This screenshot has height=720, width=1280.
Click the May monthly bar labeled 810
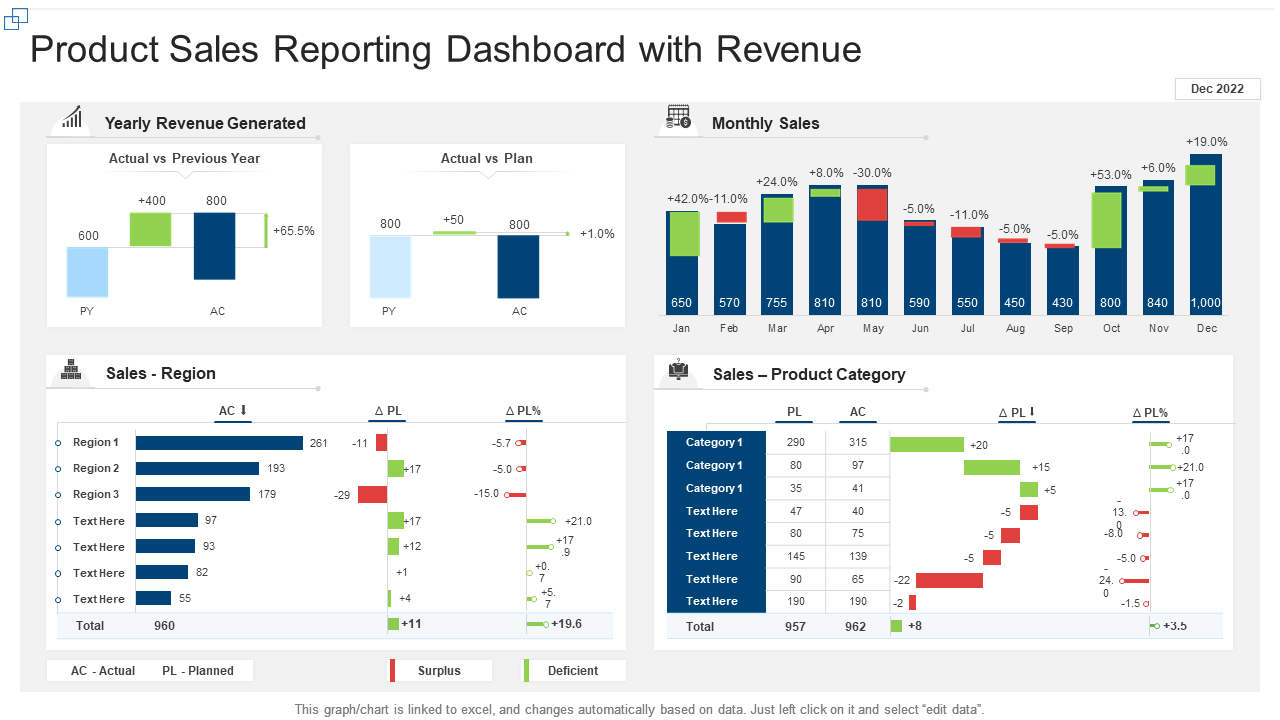point(872,251)
